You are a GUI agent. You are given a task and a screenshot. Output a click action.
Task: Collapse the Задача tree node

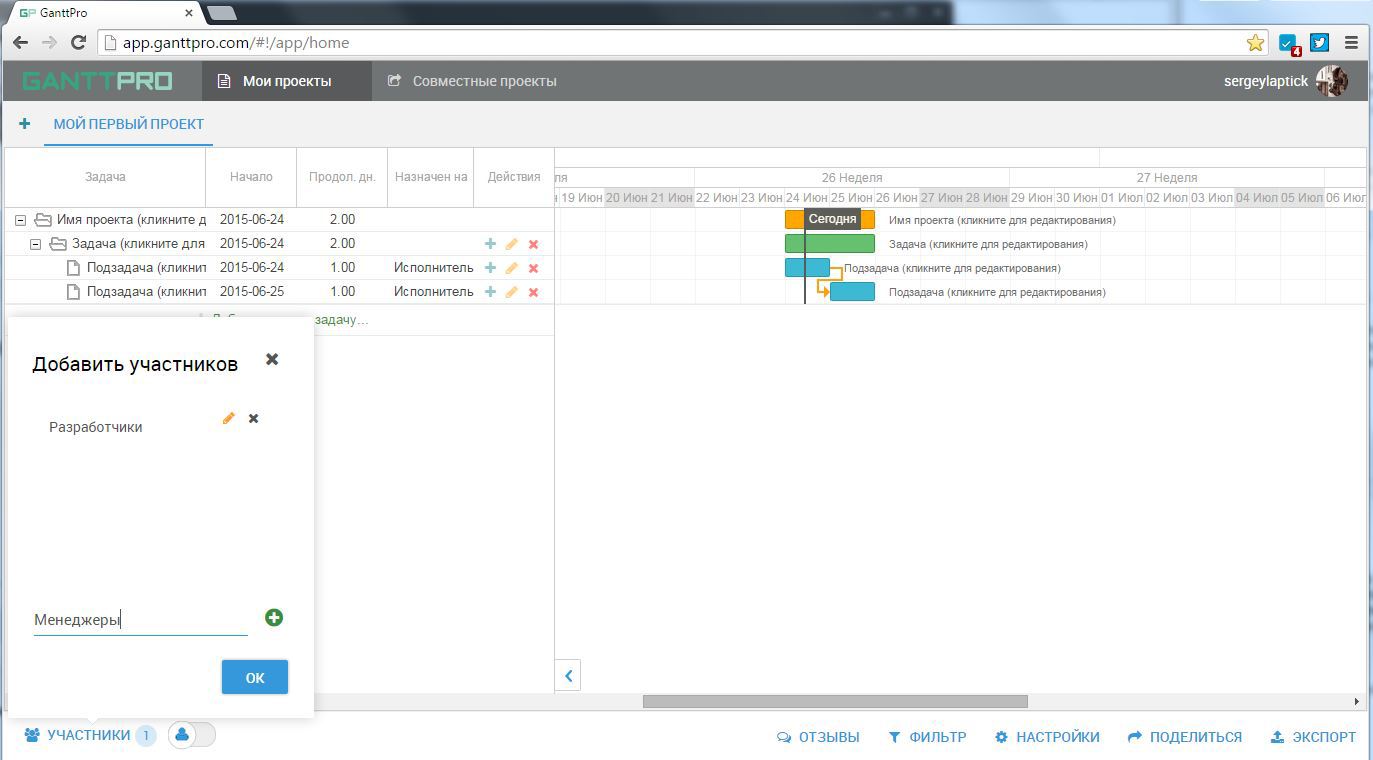(x=35, y=244)
